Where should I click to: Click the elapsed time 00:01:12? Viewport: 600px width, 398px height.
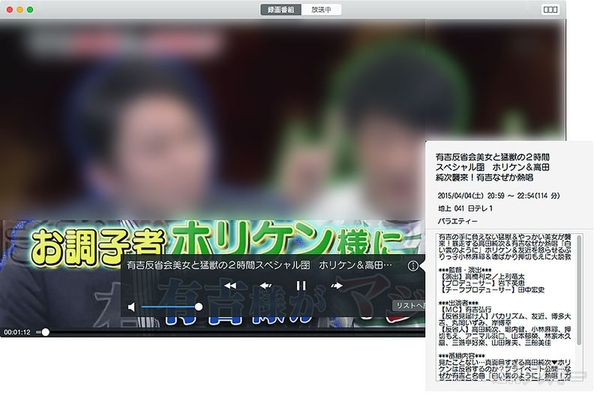pos(17,332)
